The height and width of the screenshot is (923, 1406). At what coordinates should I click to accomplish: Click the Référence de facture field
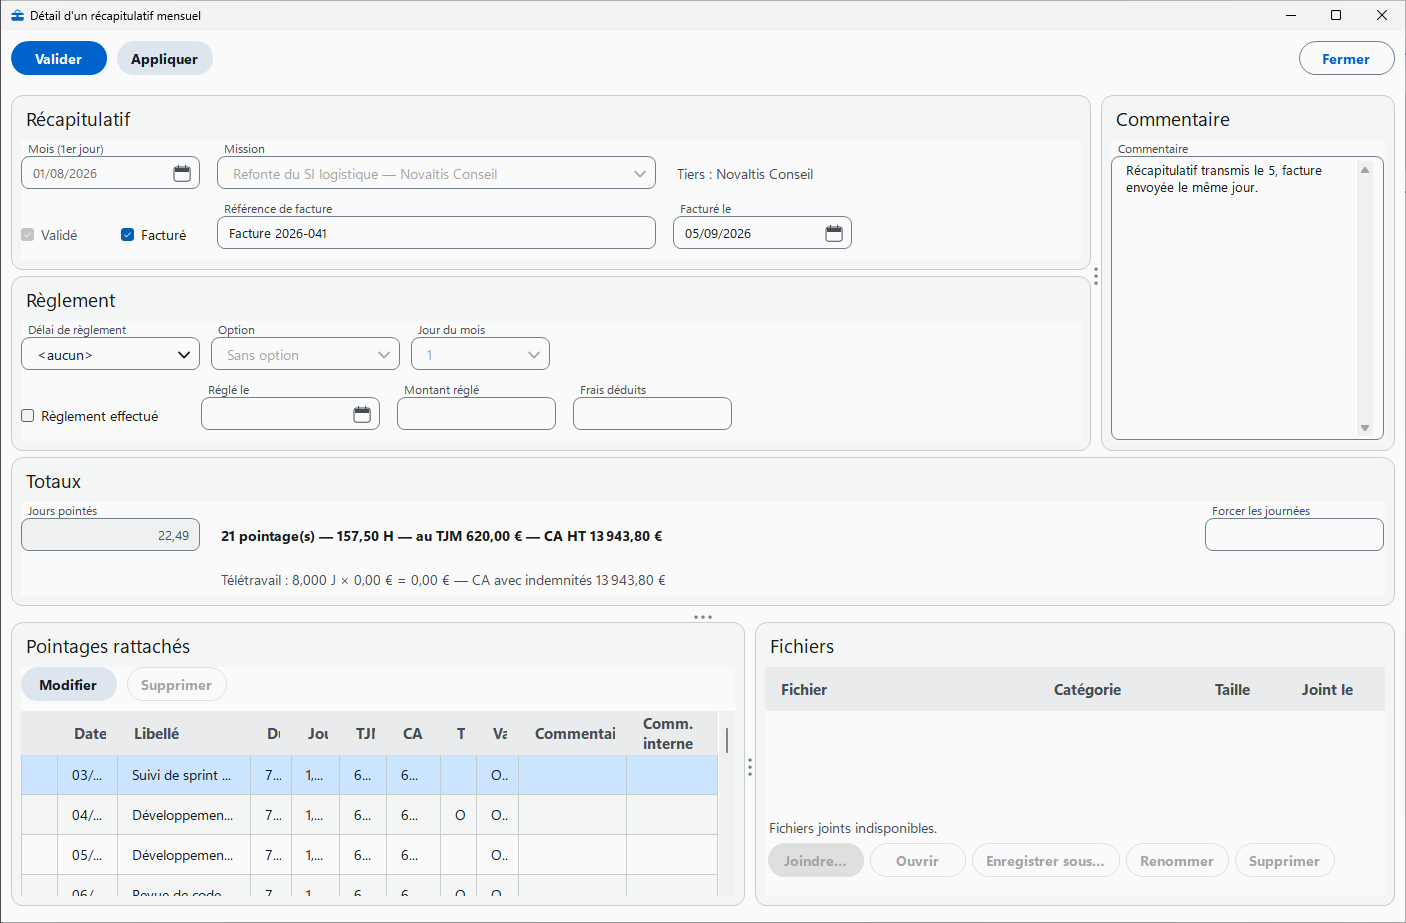(436, 233)
